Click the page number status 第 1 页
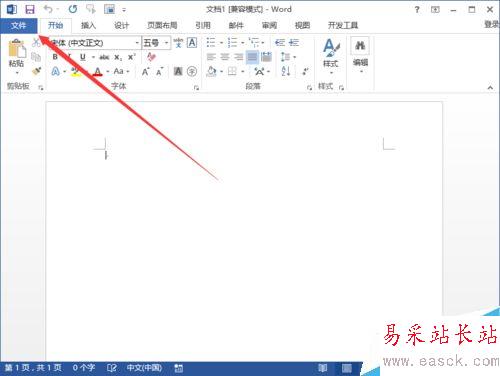Screen dimensions: 500x376 click(33, 368)
